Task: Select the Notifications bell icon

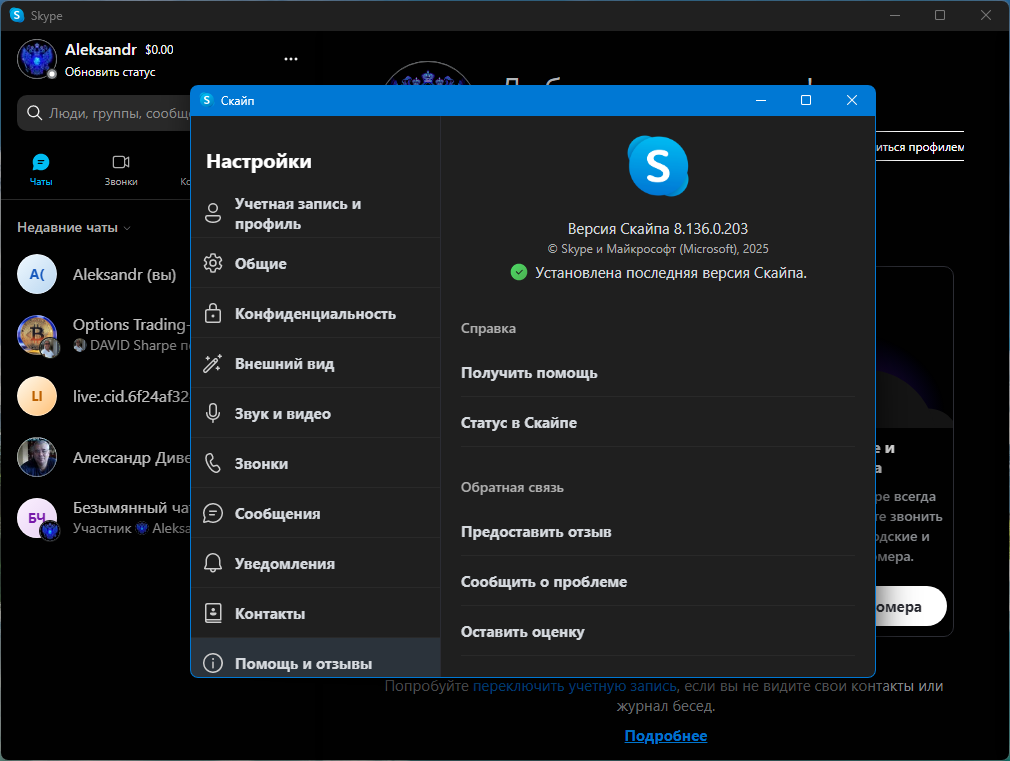Action: tap(213, 563)
